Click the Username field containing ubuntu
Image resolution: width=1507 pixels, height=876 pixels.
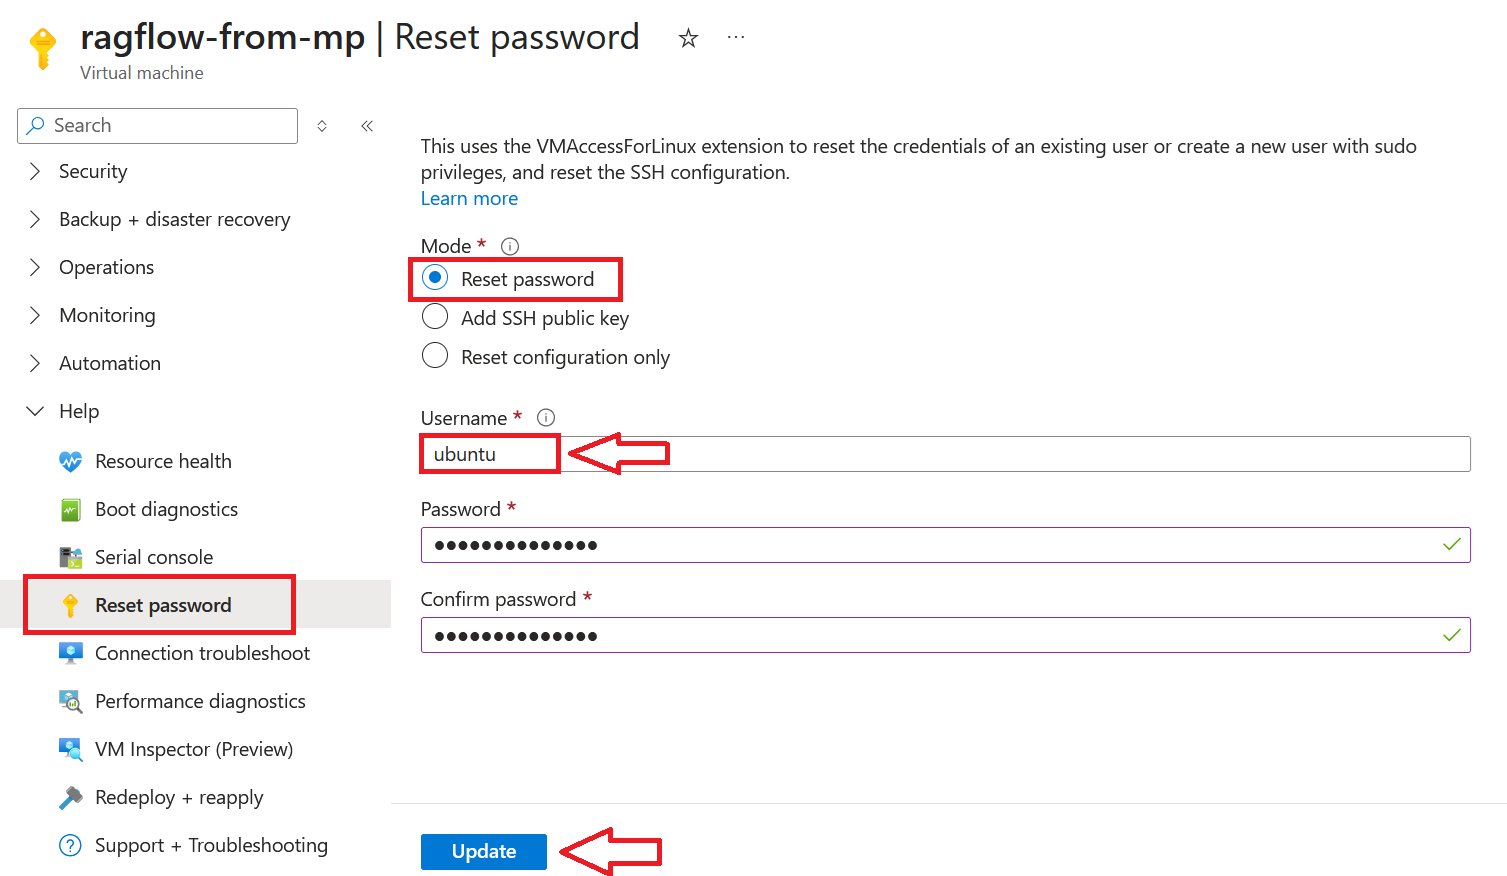pyautogui.click(x=945, y=454)
